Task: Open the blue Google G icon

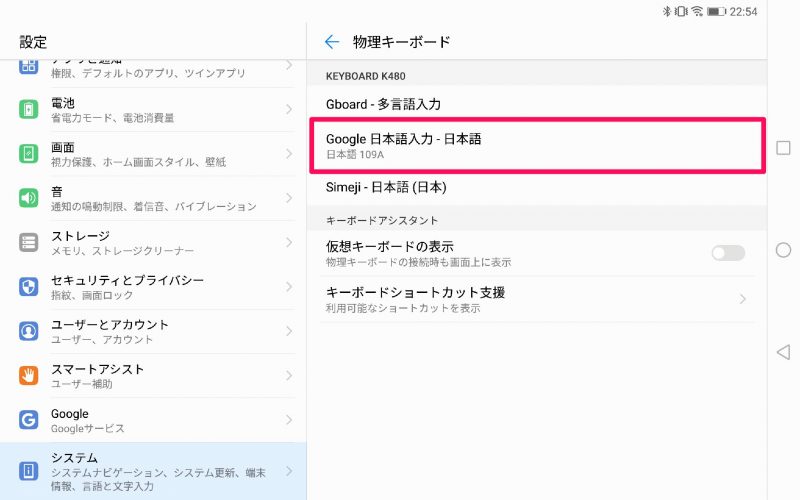Action: [29, 420]
